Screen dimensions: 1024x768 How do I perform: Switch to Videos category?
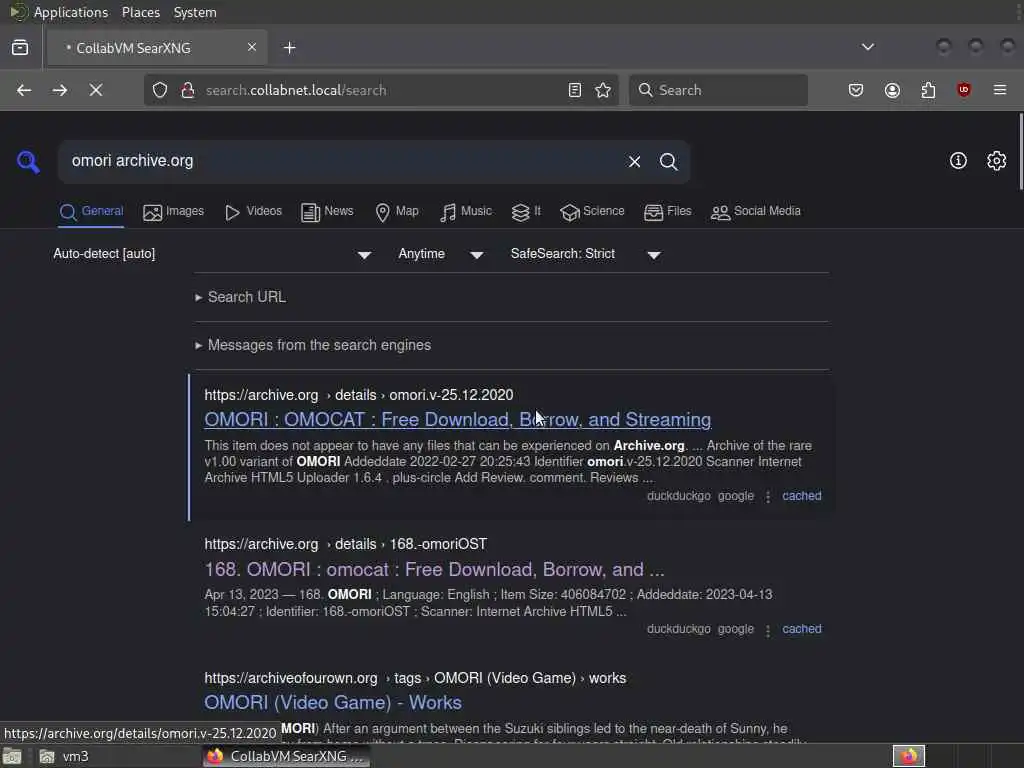click(x=253, y=212)
